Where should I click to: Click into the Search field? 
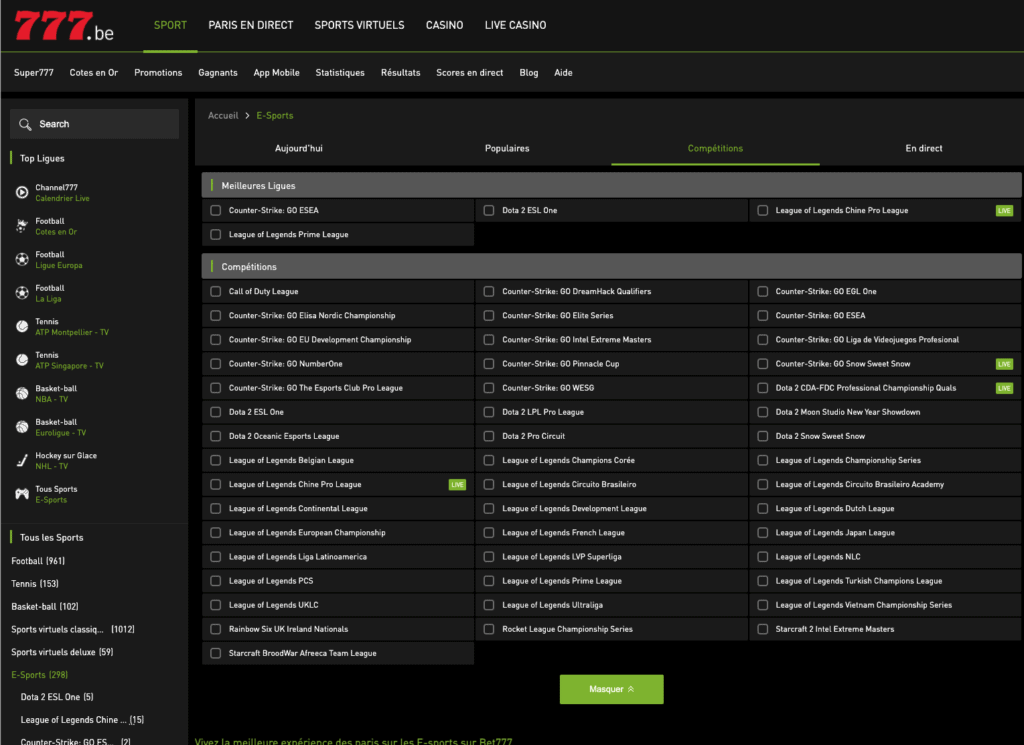(x=94, y=124)
